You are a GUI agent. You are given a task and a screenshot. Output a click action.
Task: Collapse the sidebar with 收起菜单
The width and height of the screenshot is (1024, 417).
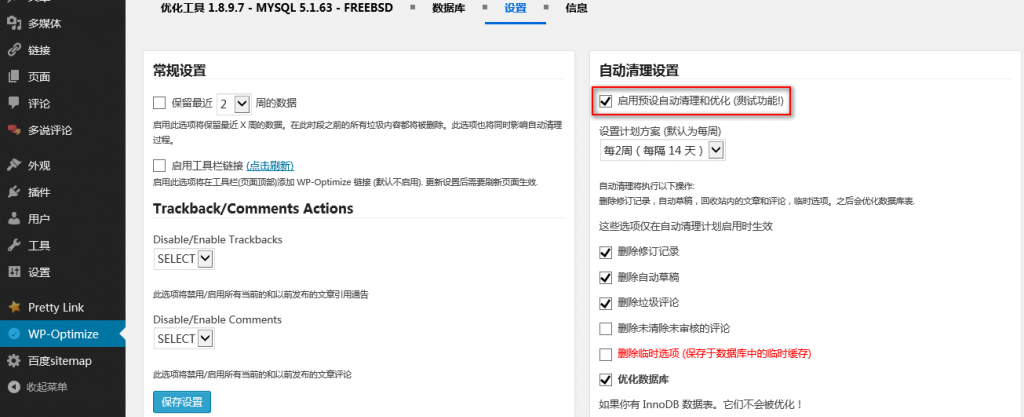click(46, 387)
